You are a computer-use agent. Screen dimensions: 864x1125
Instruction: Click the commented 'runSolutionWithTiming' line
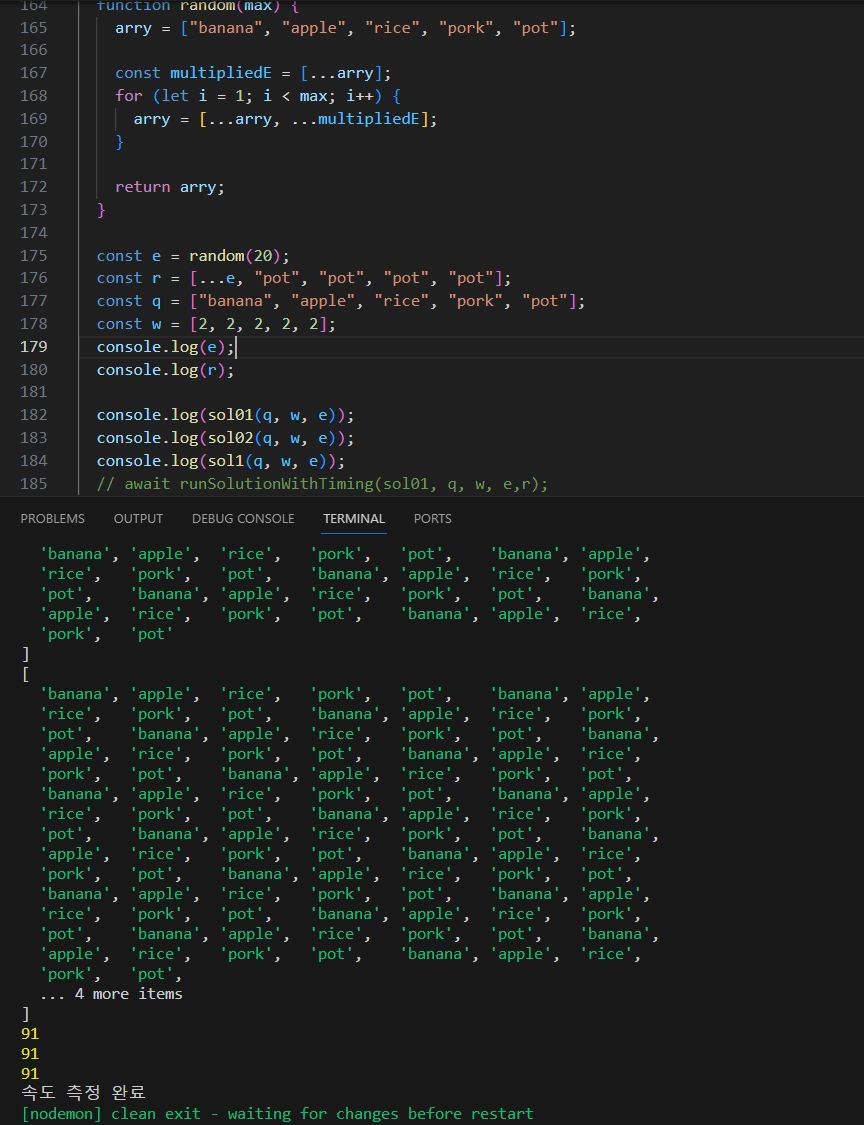tap(323, 484)
